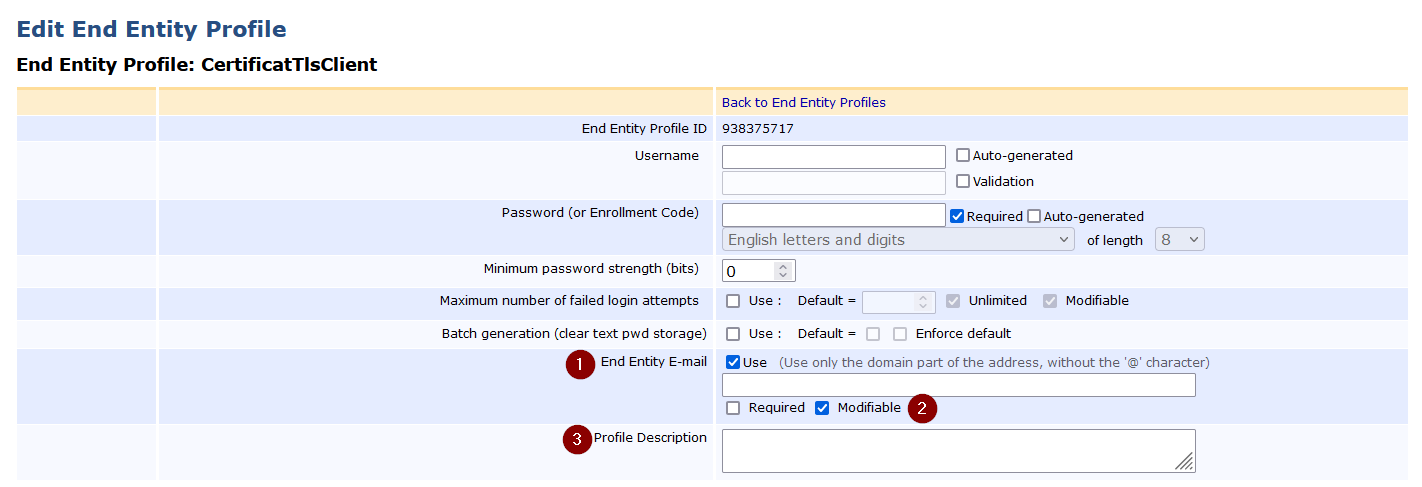Open the password length dropdown
The image size is (1422, 487).
[1179, 240]
